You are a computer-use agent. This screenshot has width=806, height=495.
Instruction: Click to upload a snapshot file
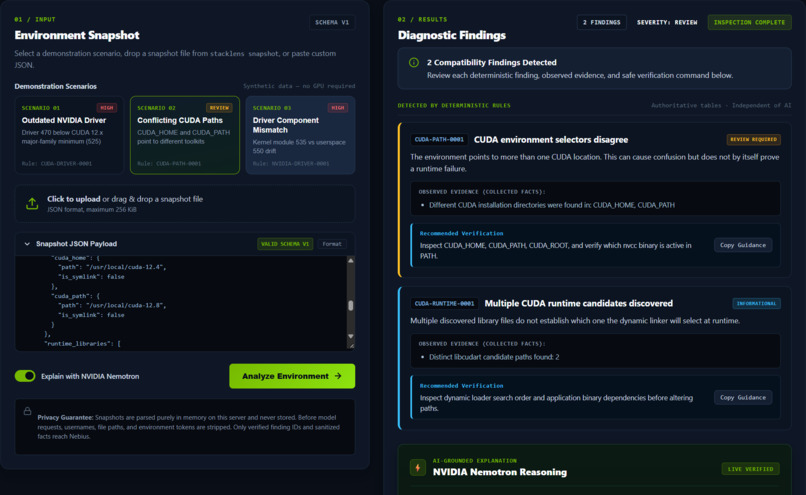(185, 204)
